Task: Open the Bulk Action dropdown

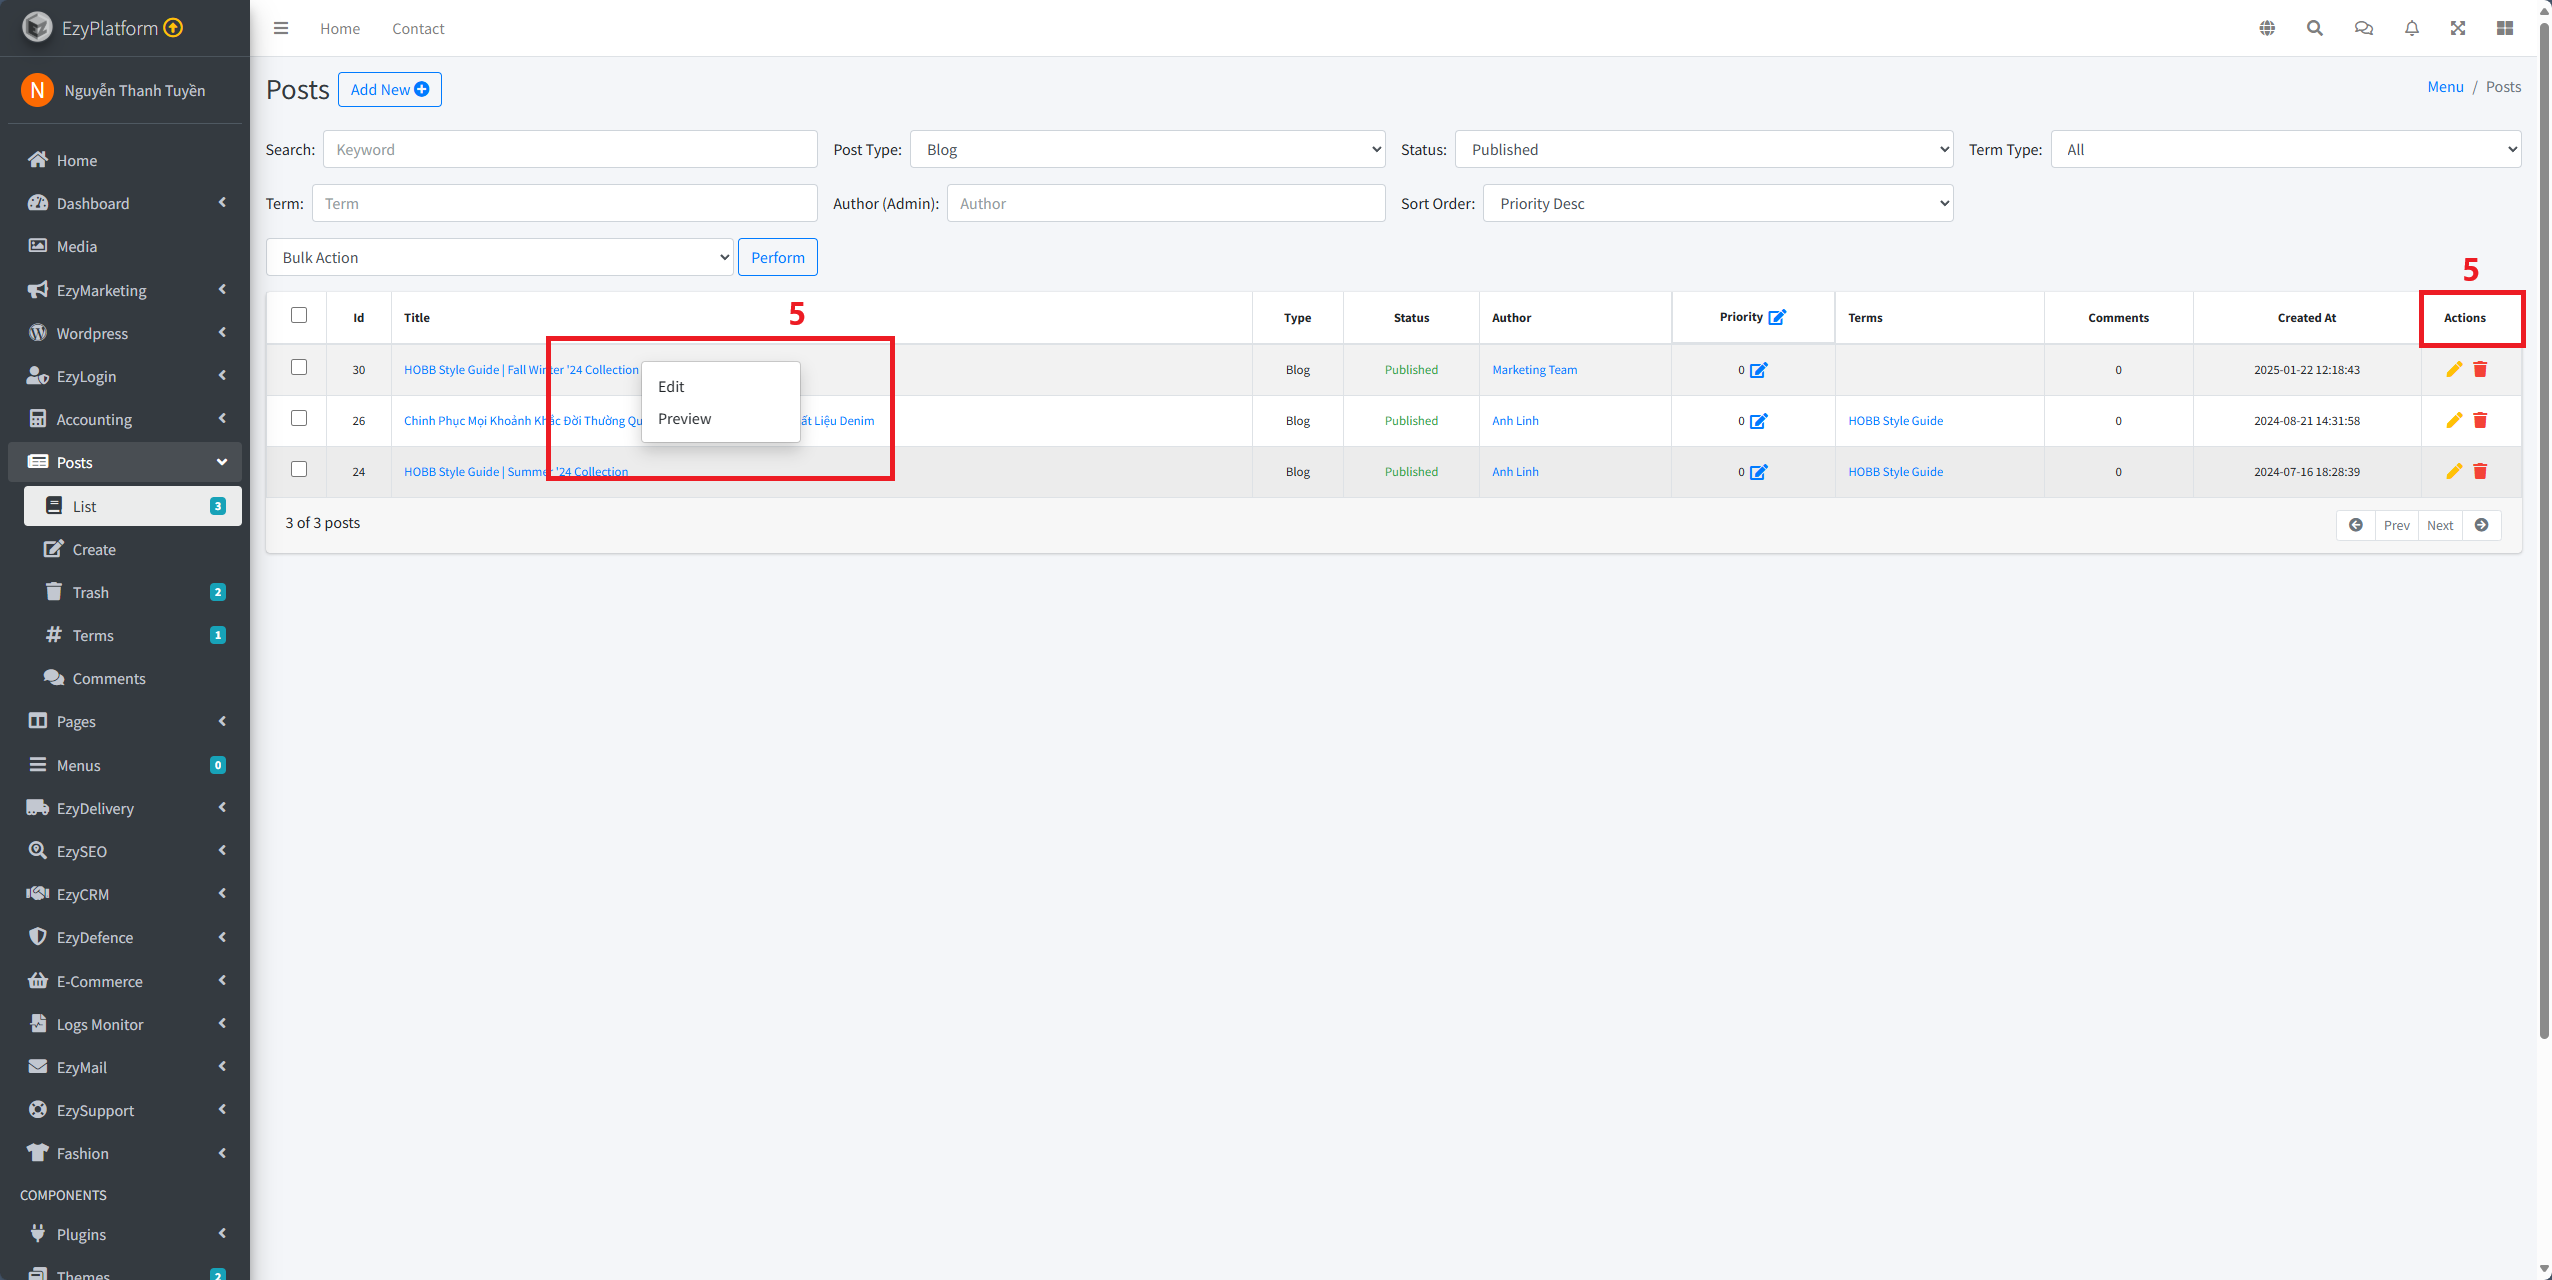Action: (x=500, y=258)
